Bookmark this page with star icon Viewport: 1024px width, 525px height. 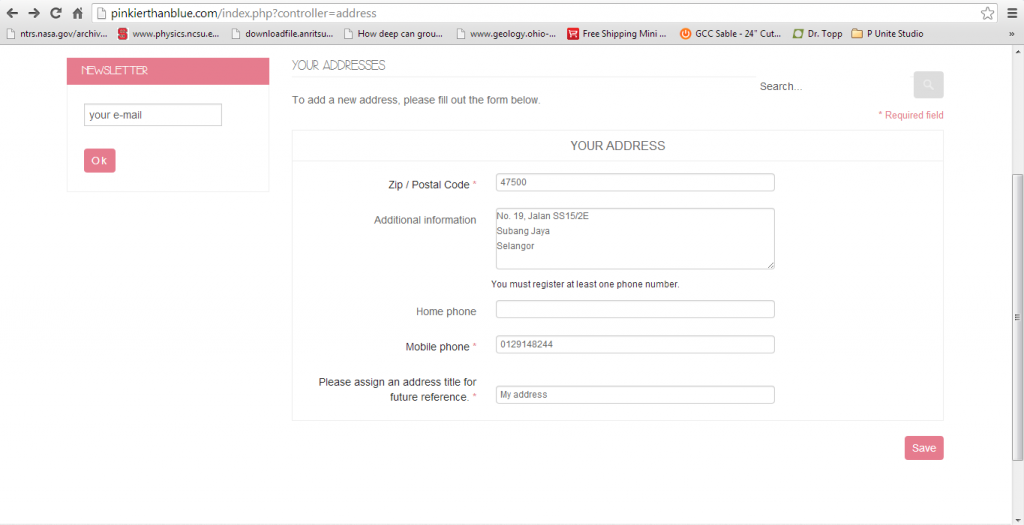987,13
